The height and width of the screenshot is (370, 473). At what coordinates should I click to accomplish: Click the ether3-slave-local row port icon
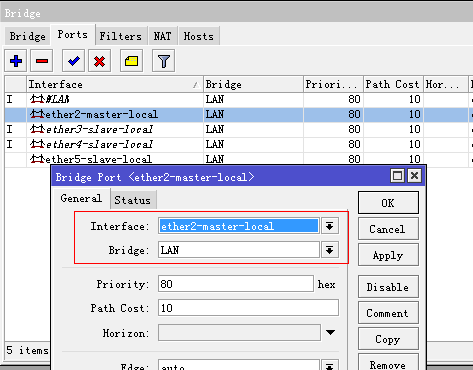coord(37,129)
